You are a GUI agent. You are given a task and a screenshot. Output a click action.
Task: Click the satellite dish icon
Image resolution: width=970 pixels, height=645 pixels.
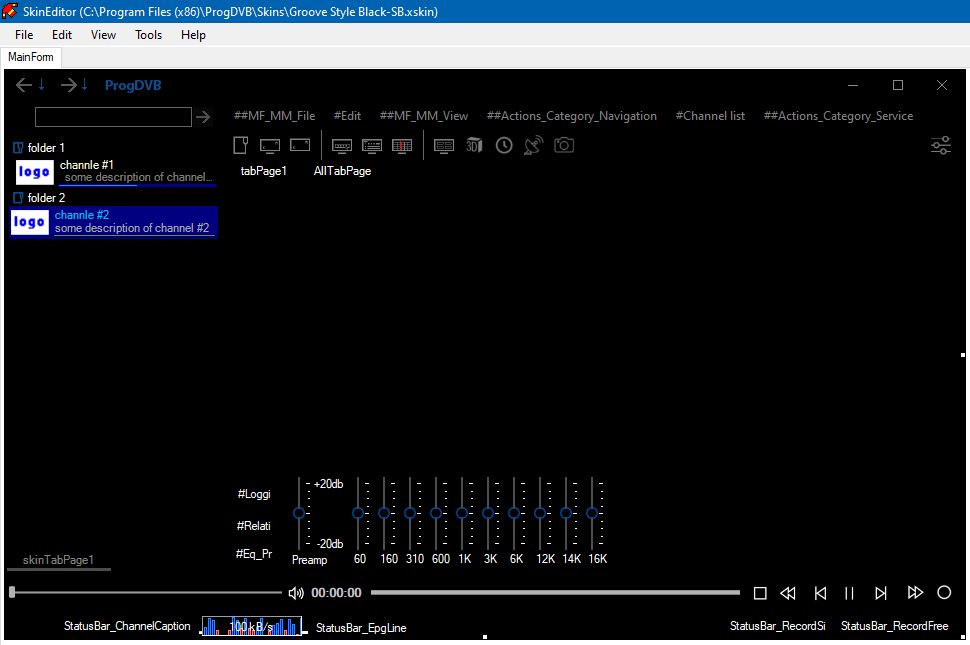click(533, 146)
